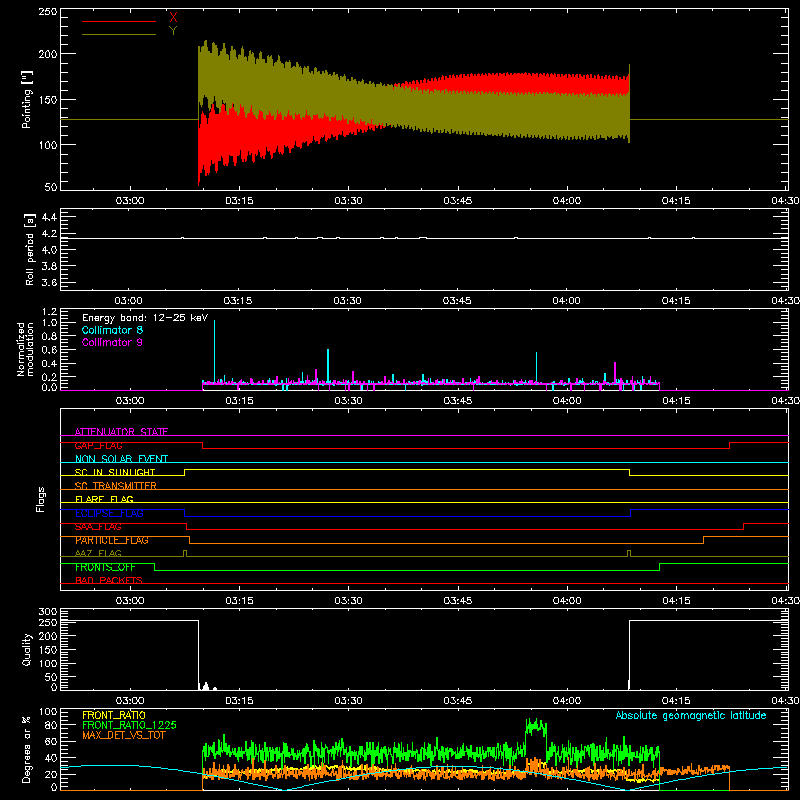Click the "Collimator 8" legend entry
The width and height of the screenshot is (800, 800).
[x=112, y=330]
